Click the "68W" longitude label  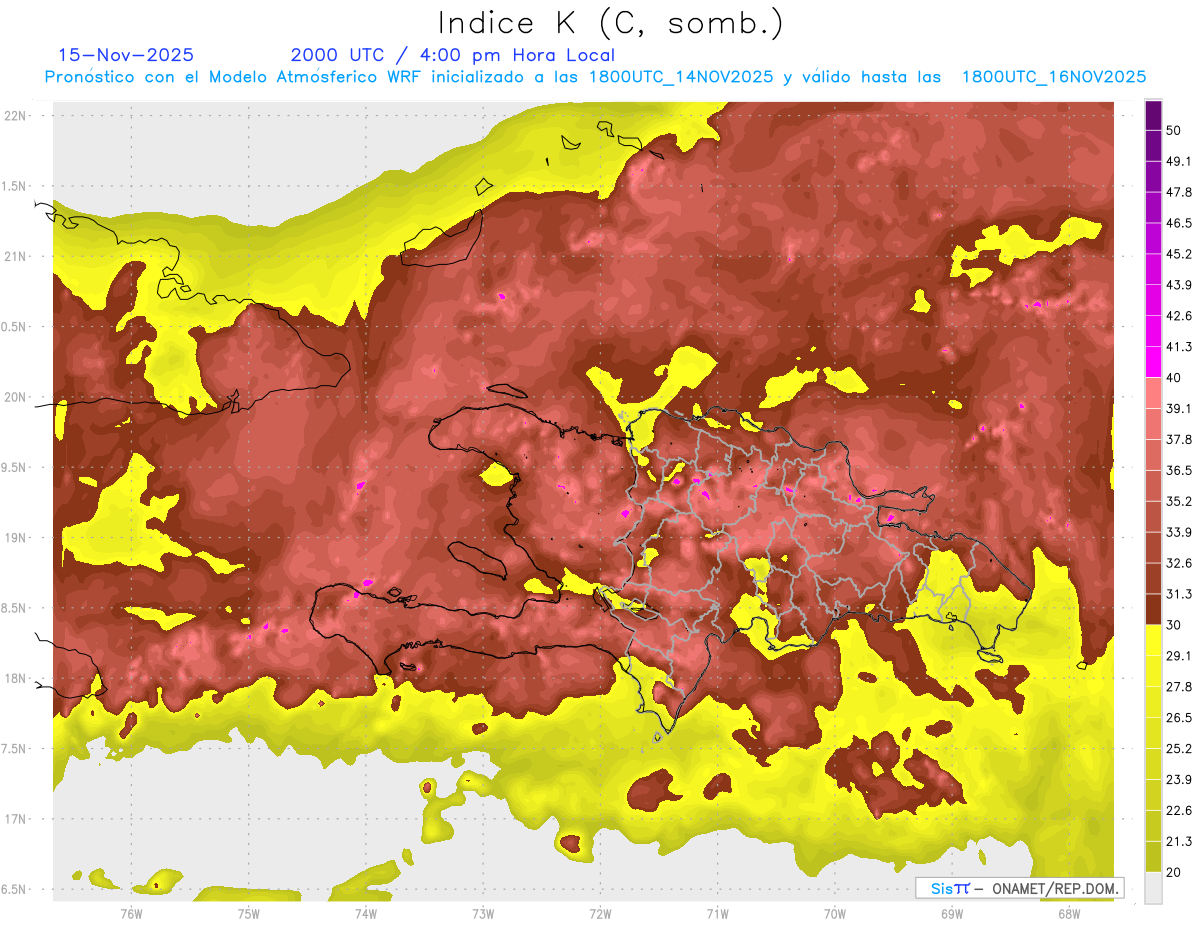click(1069, 913)
